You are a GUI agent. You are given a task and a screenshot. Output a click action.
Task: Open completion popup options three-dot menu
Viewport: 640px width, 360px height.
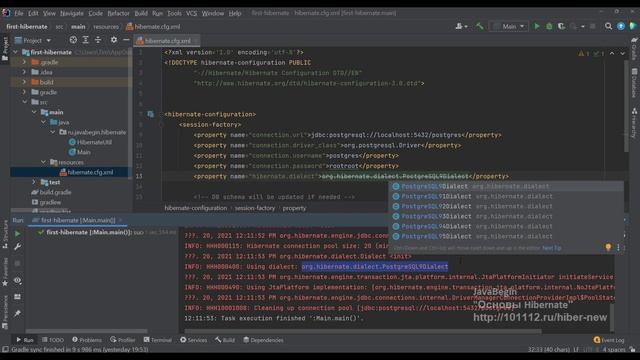tap(618, 247)
